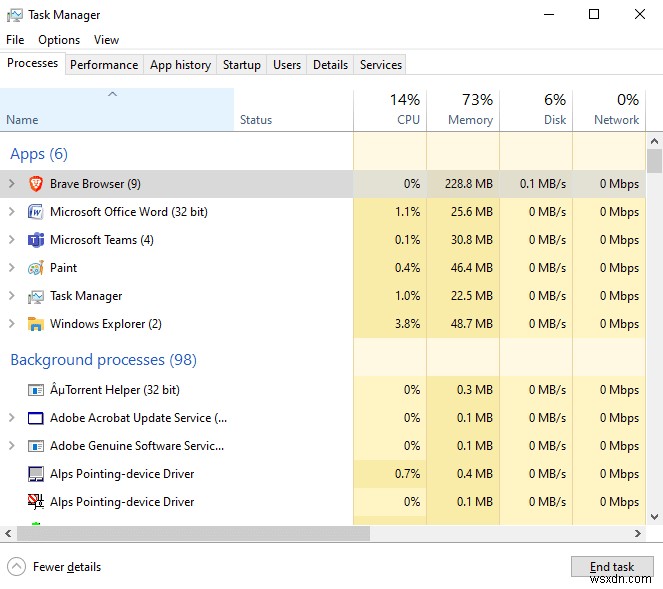Click the Microsoft Office Word icon
The height and width of the screenshot is (589, 663).
point(36,212)
